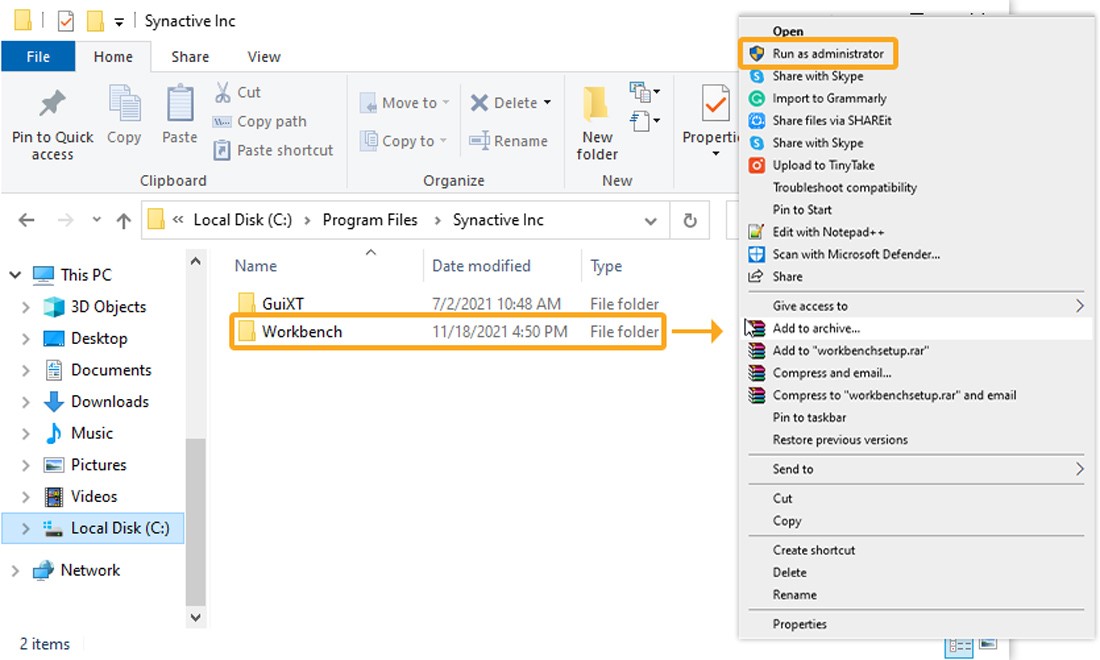The width and height of the screenshot is (1100, 660).
Task: Click the Back navigation arrow
Action: (27, 220)
